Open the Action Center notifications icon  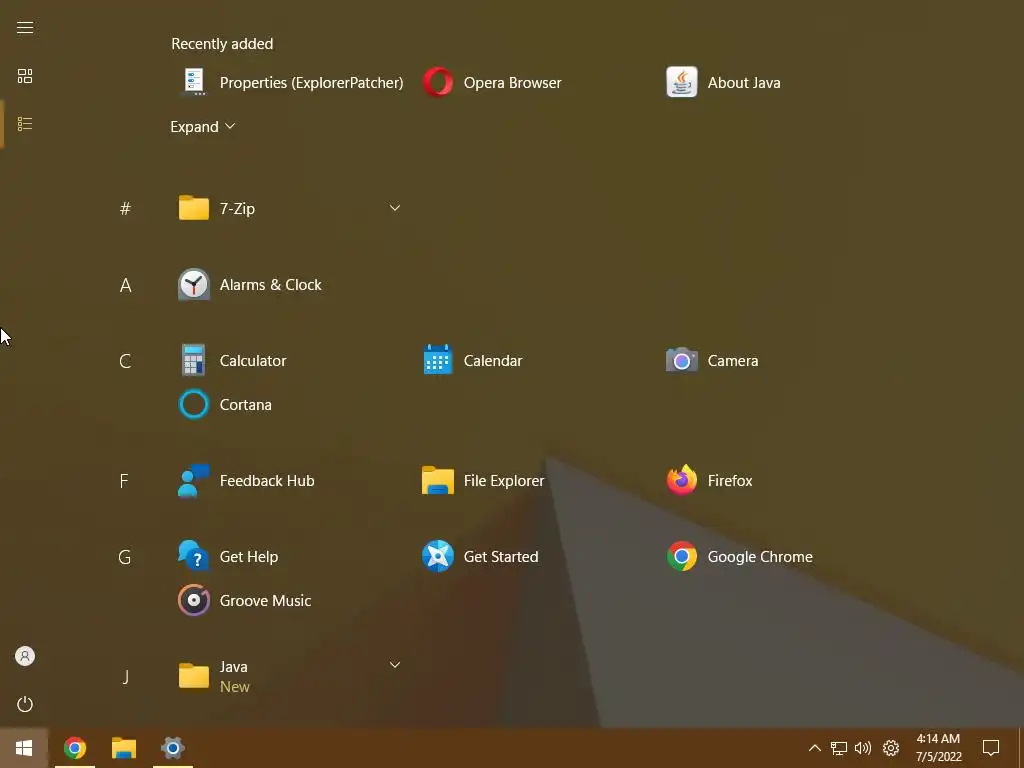[991, 748]
